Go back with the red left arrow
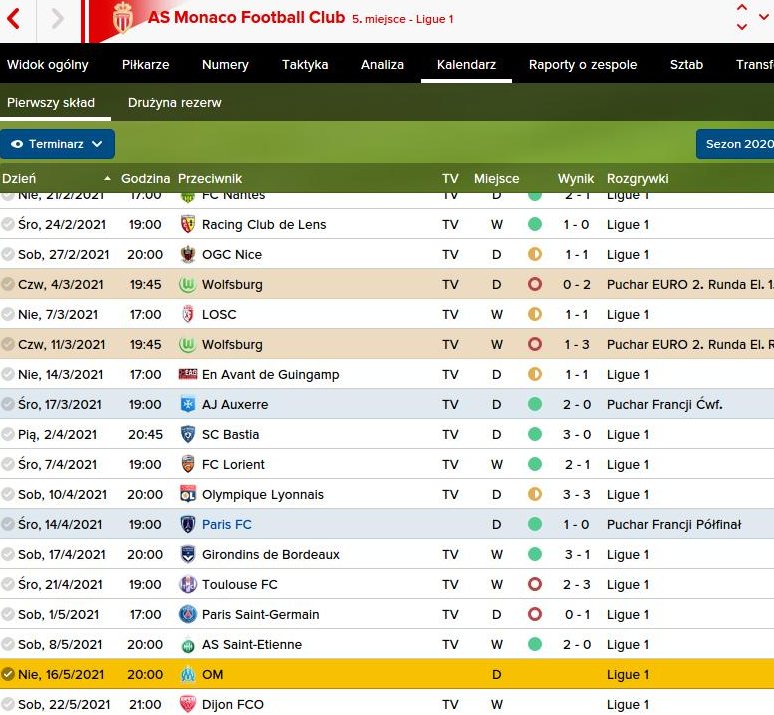774x715 pixels. (15, 19)
